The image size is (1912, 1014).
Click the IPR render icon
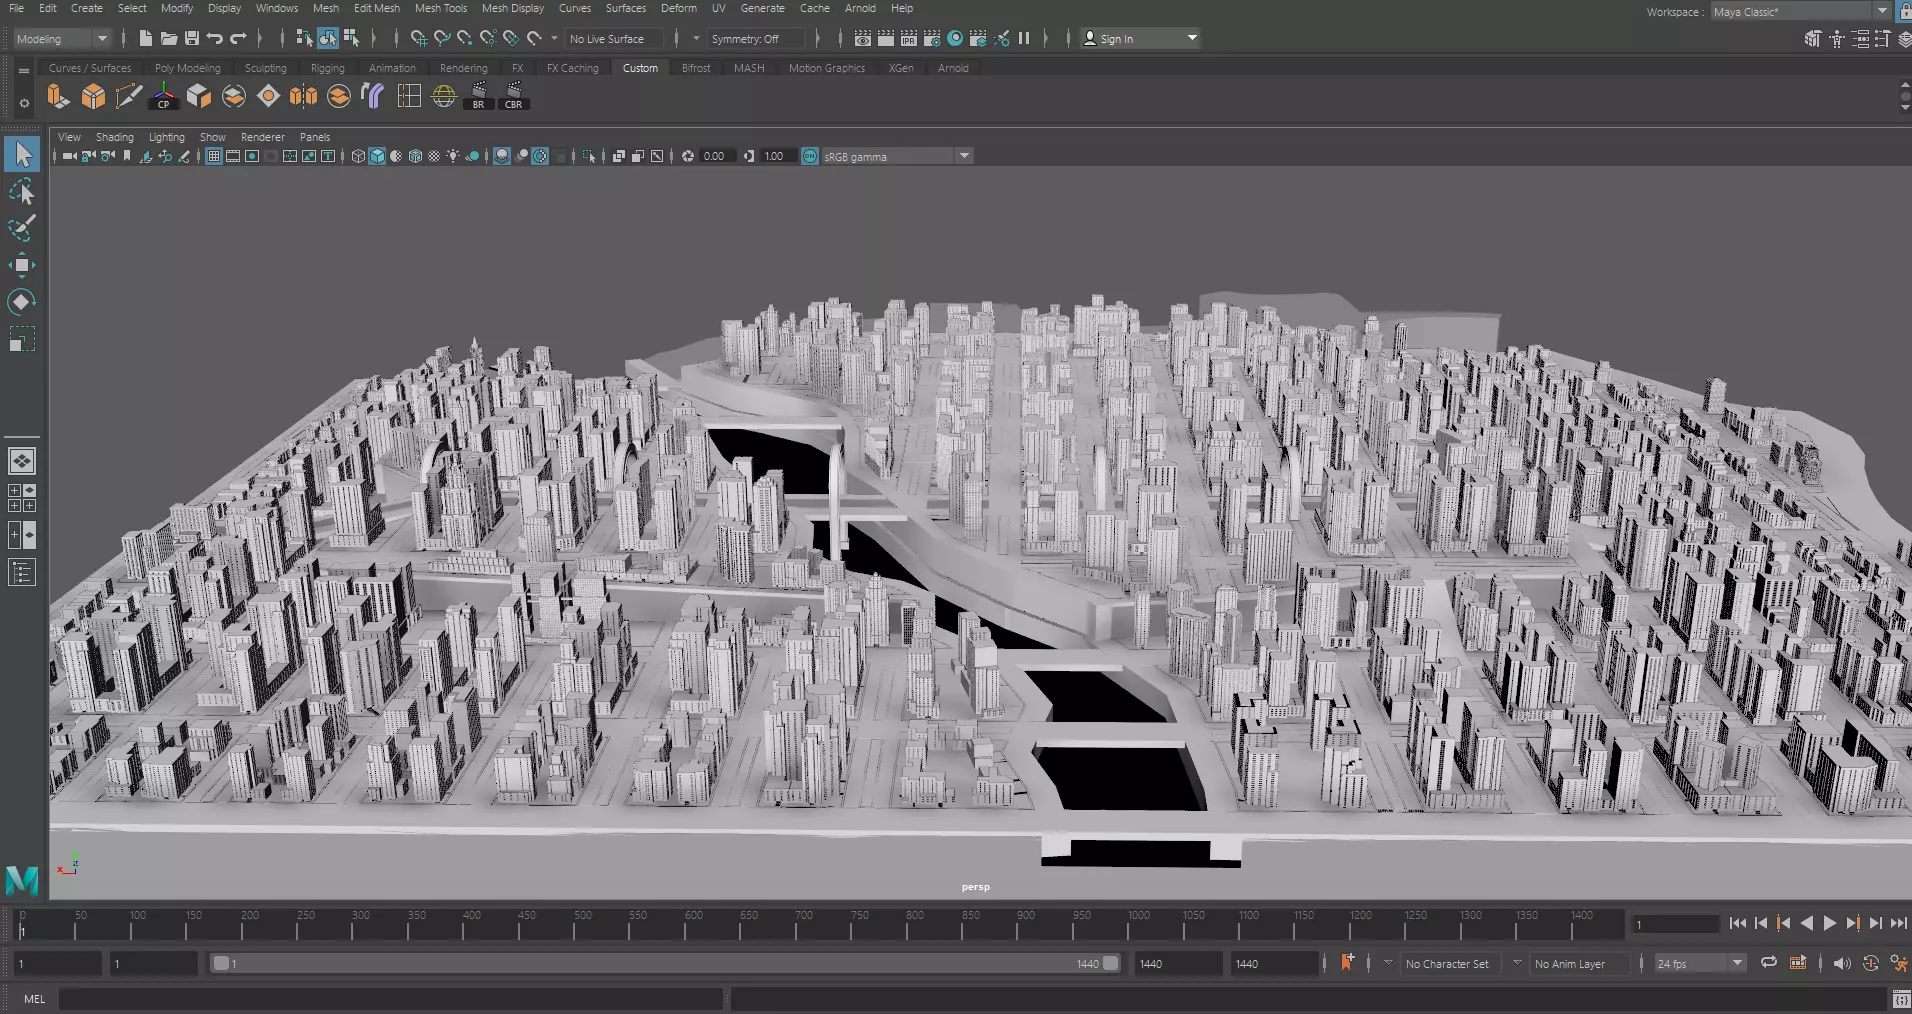[x=909, y=38]
